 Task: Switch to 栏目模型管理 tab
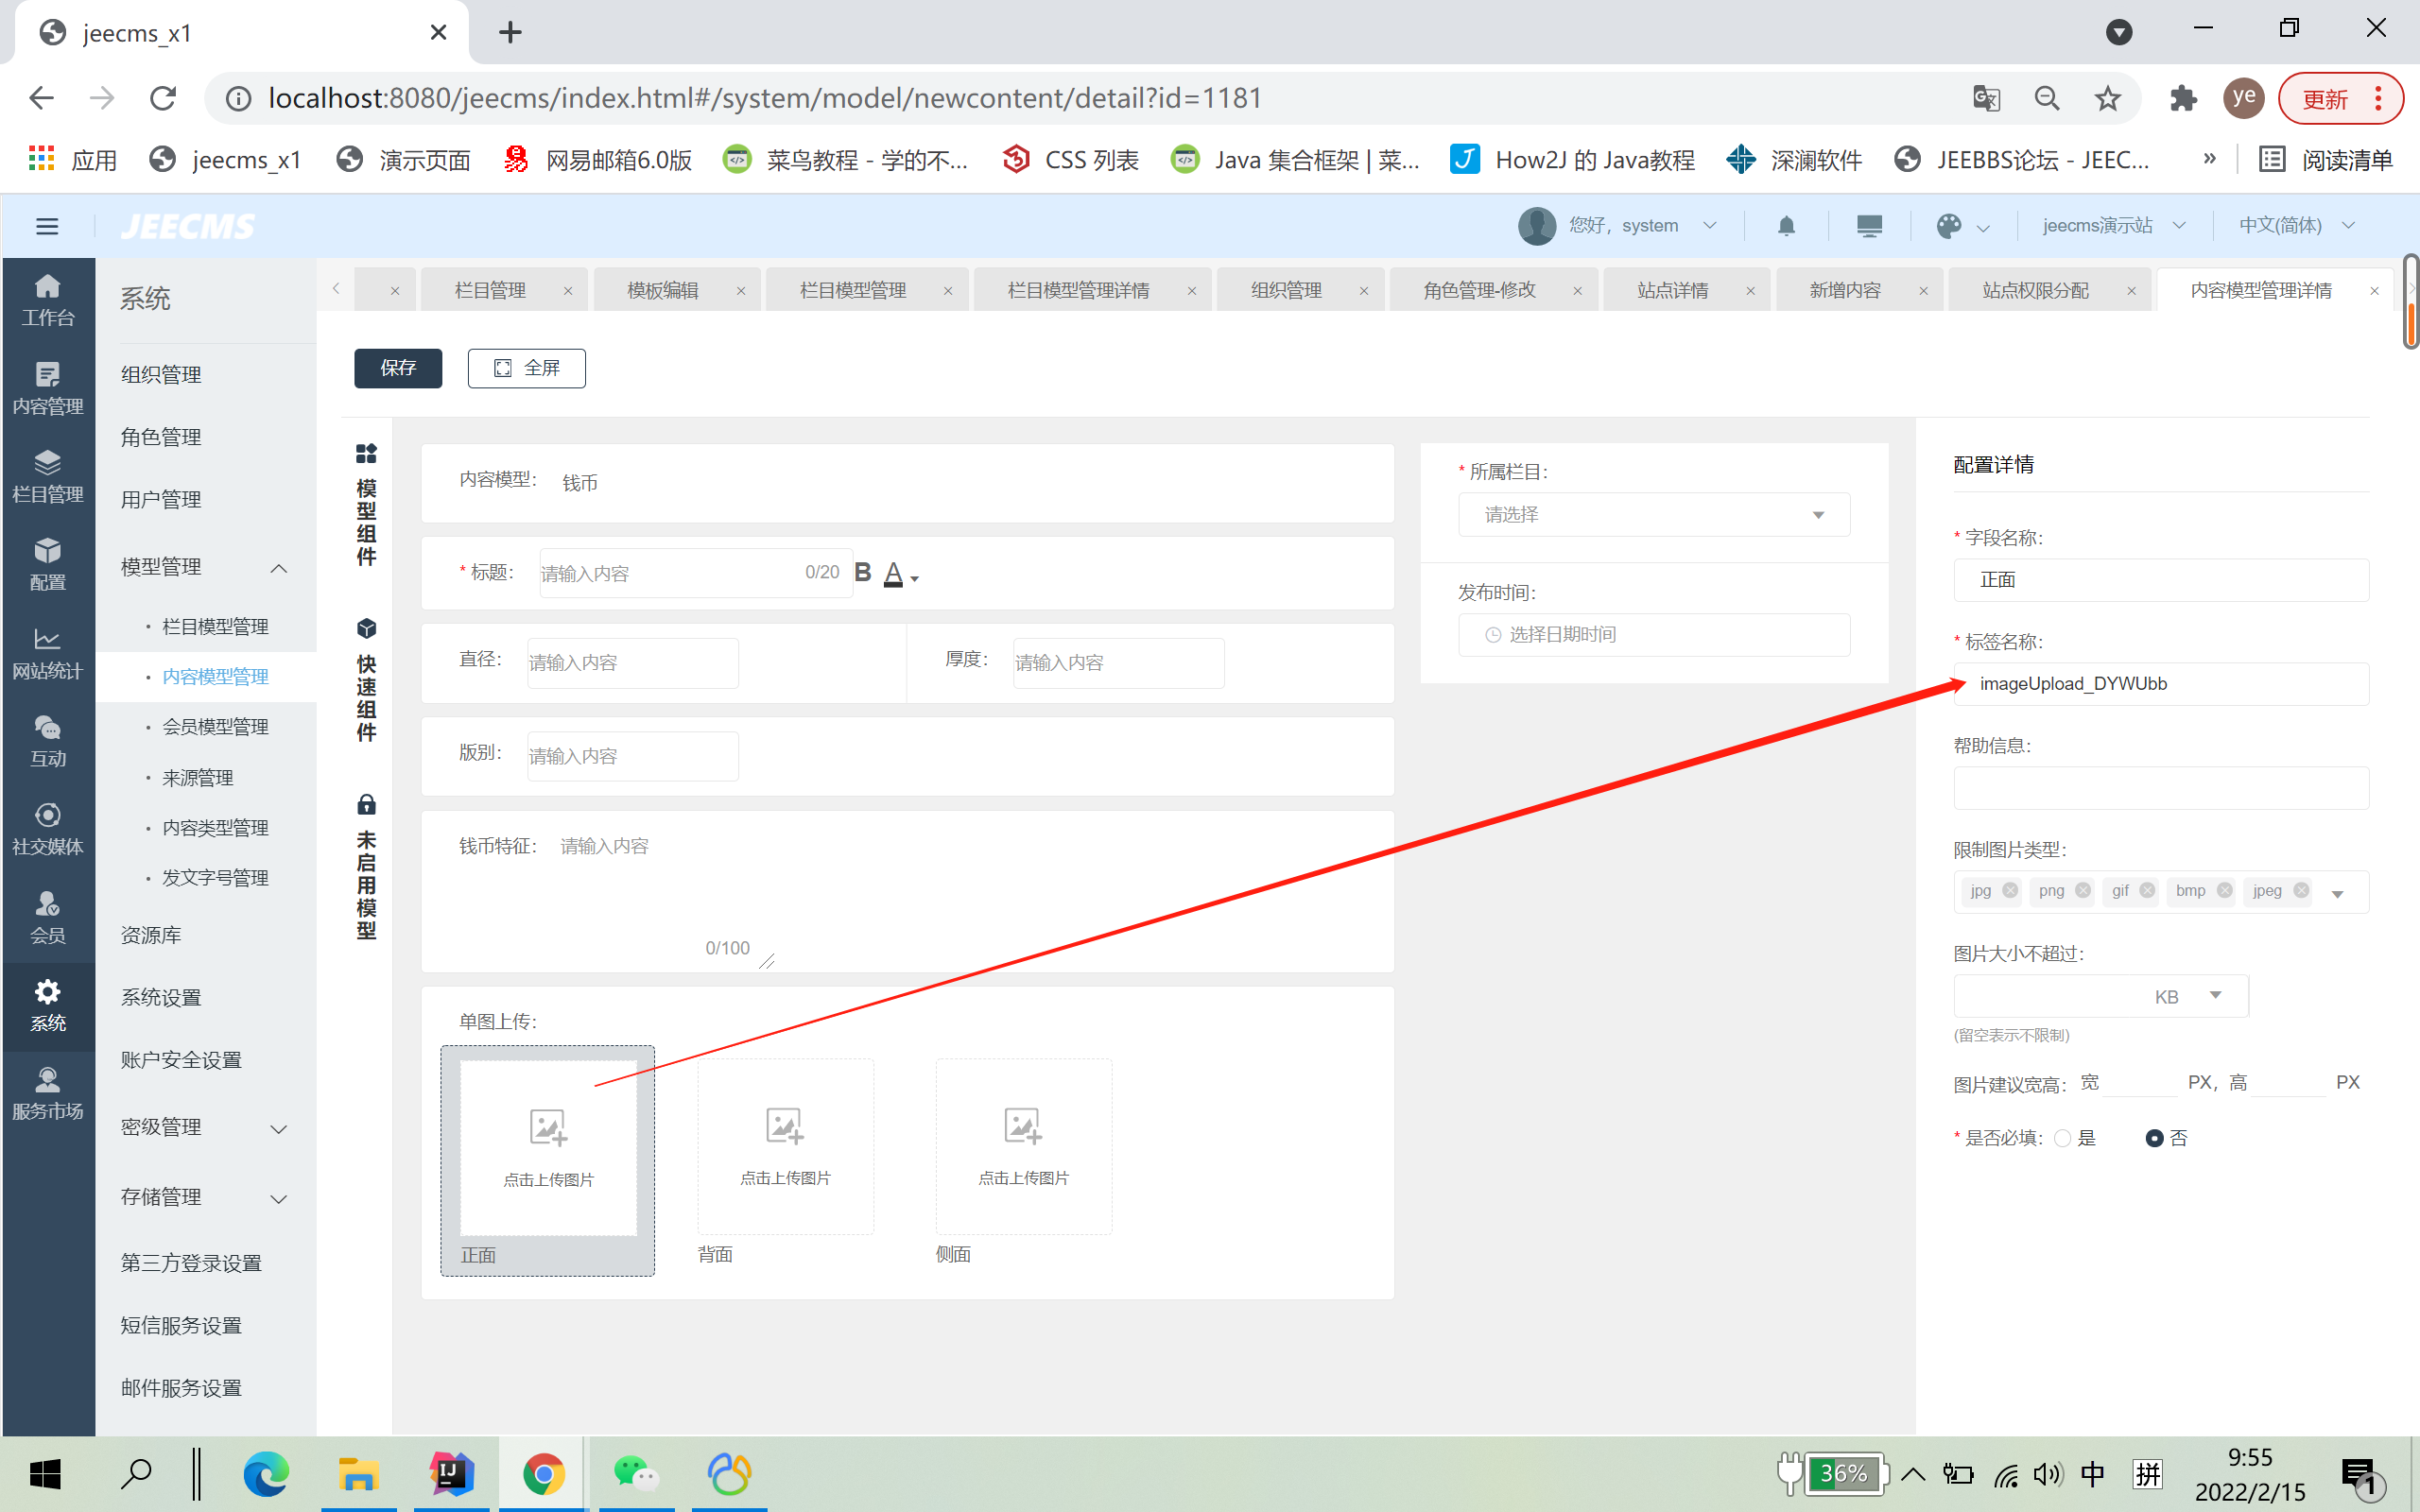[x=852, y=290]
